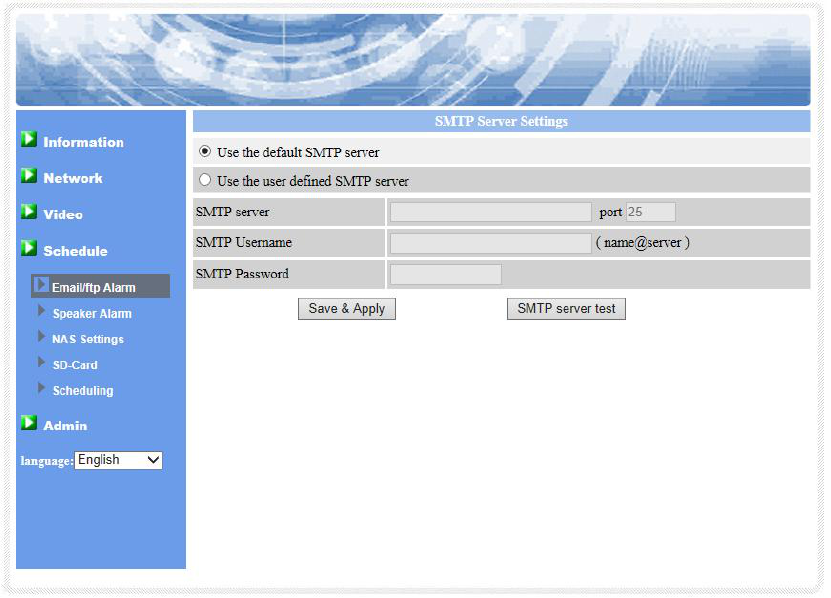Click the ( name@server ) hint text
The height and width of the screenshot is (598, 831).
coord(643,243)
